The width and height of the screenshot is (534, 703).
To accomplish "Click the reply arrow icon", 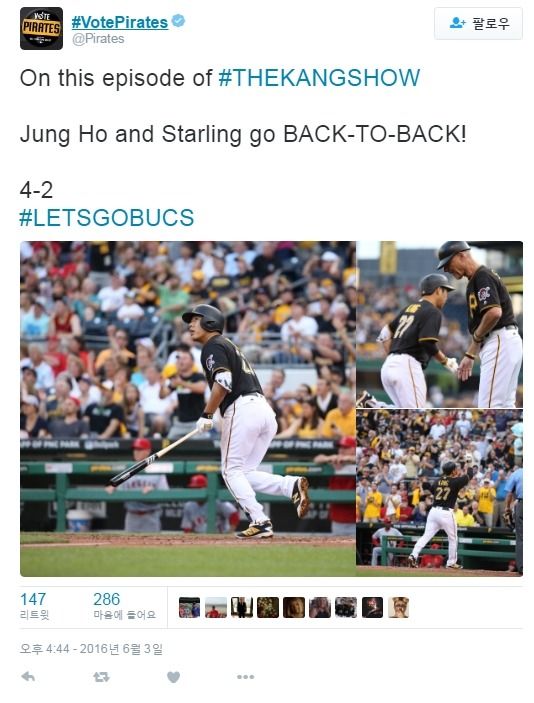I will point(28,677).
